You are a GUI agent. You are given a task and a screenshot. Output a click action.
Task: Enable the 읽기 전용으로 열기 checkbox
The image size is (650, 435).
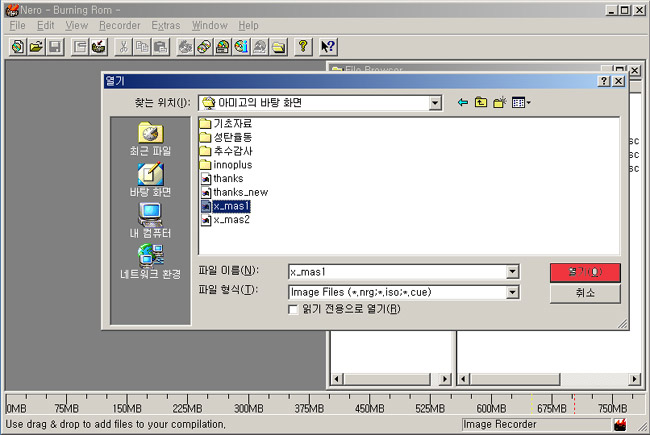[x=293, y=309]
